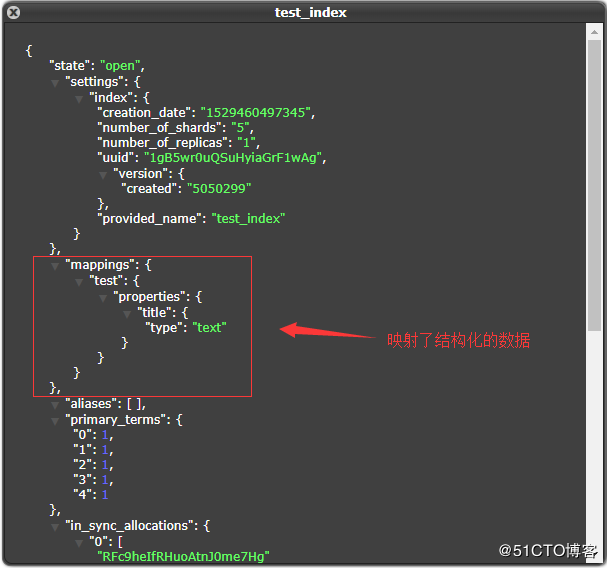Collapse the "title" field node
The width and height of the screenshot is (607, 568).
127,314
